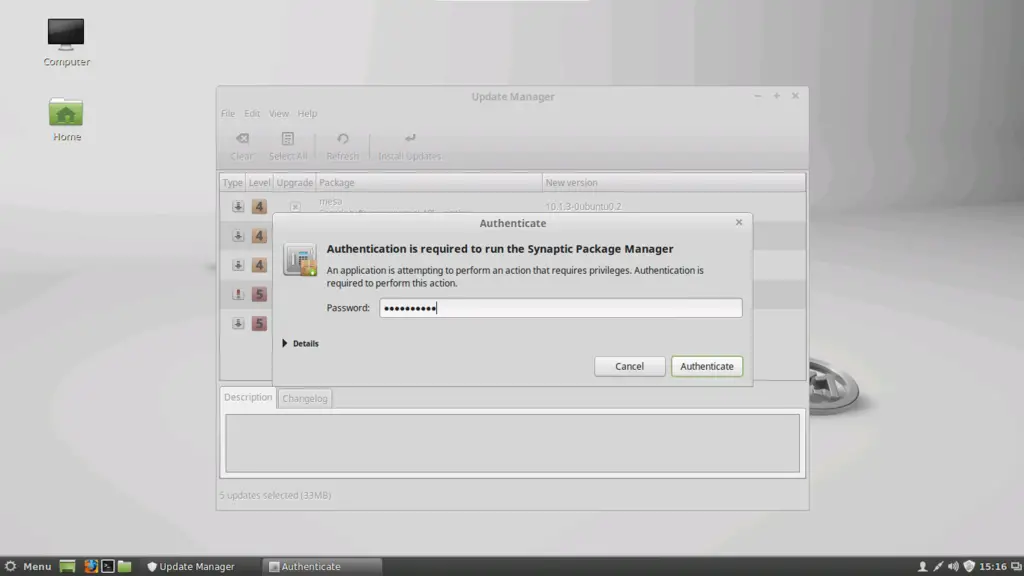Click the security update exclamation icon

click(238, 294)
